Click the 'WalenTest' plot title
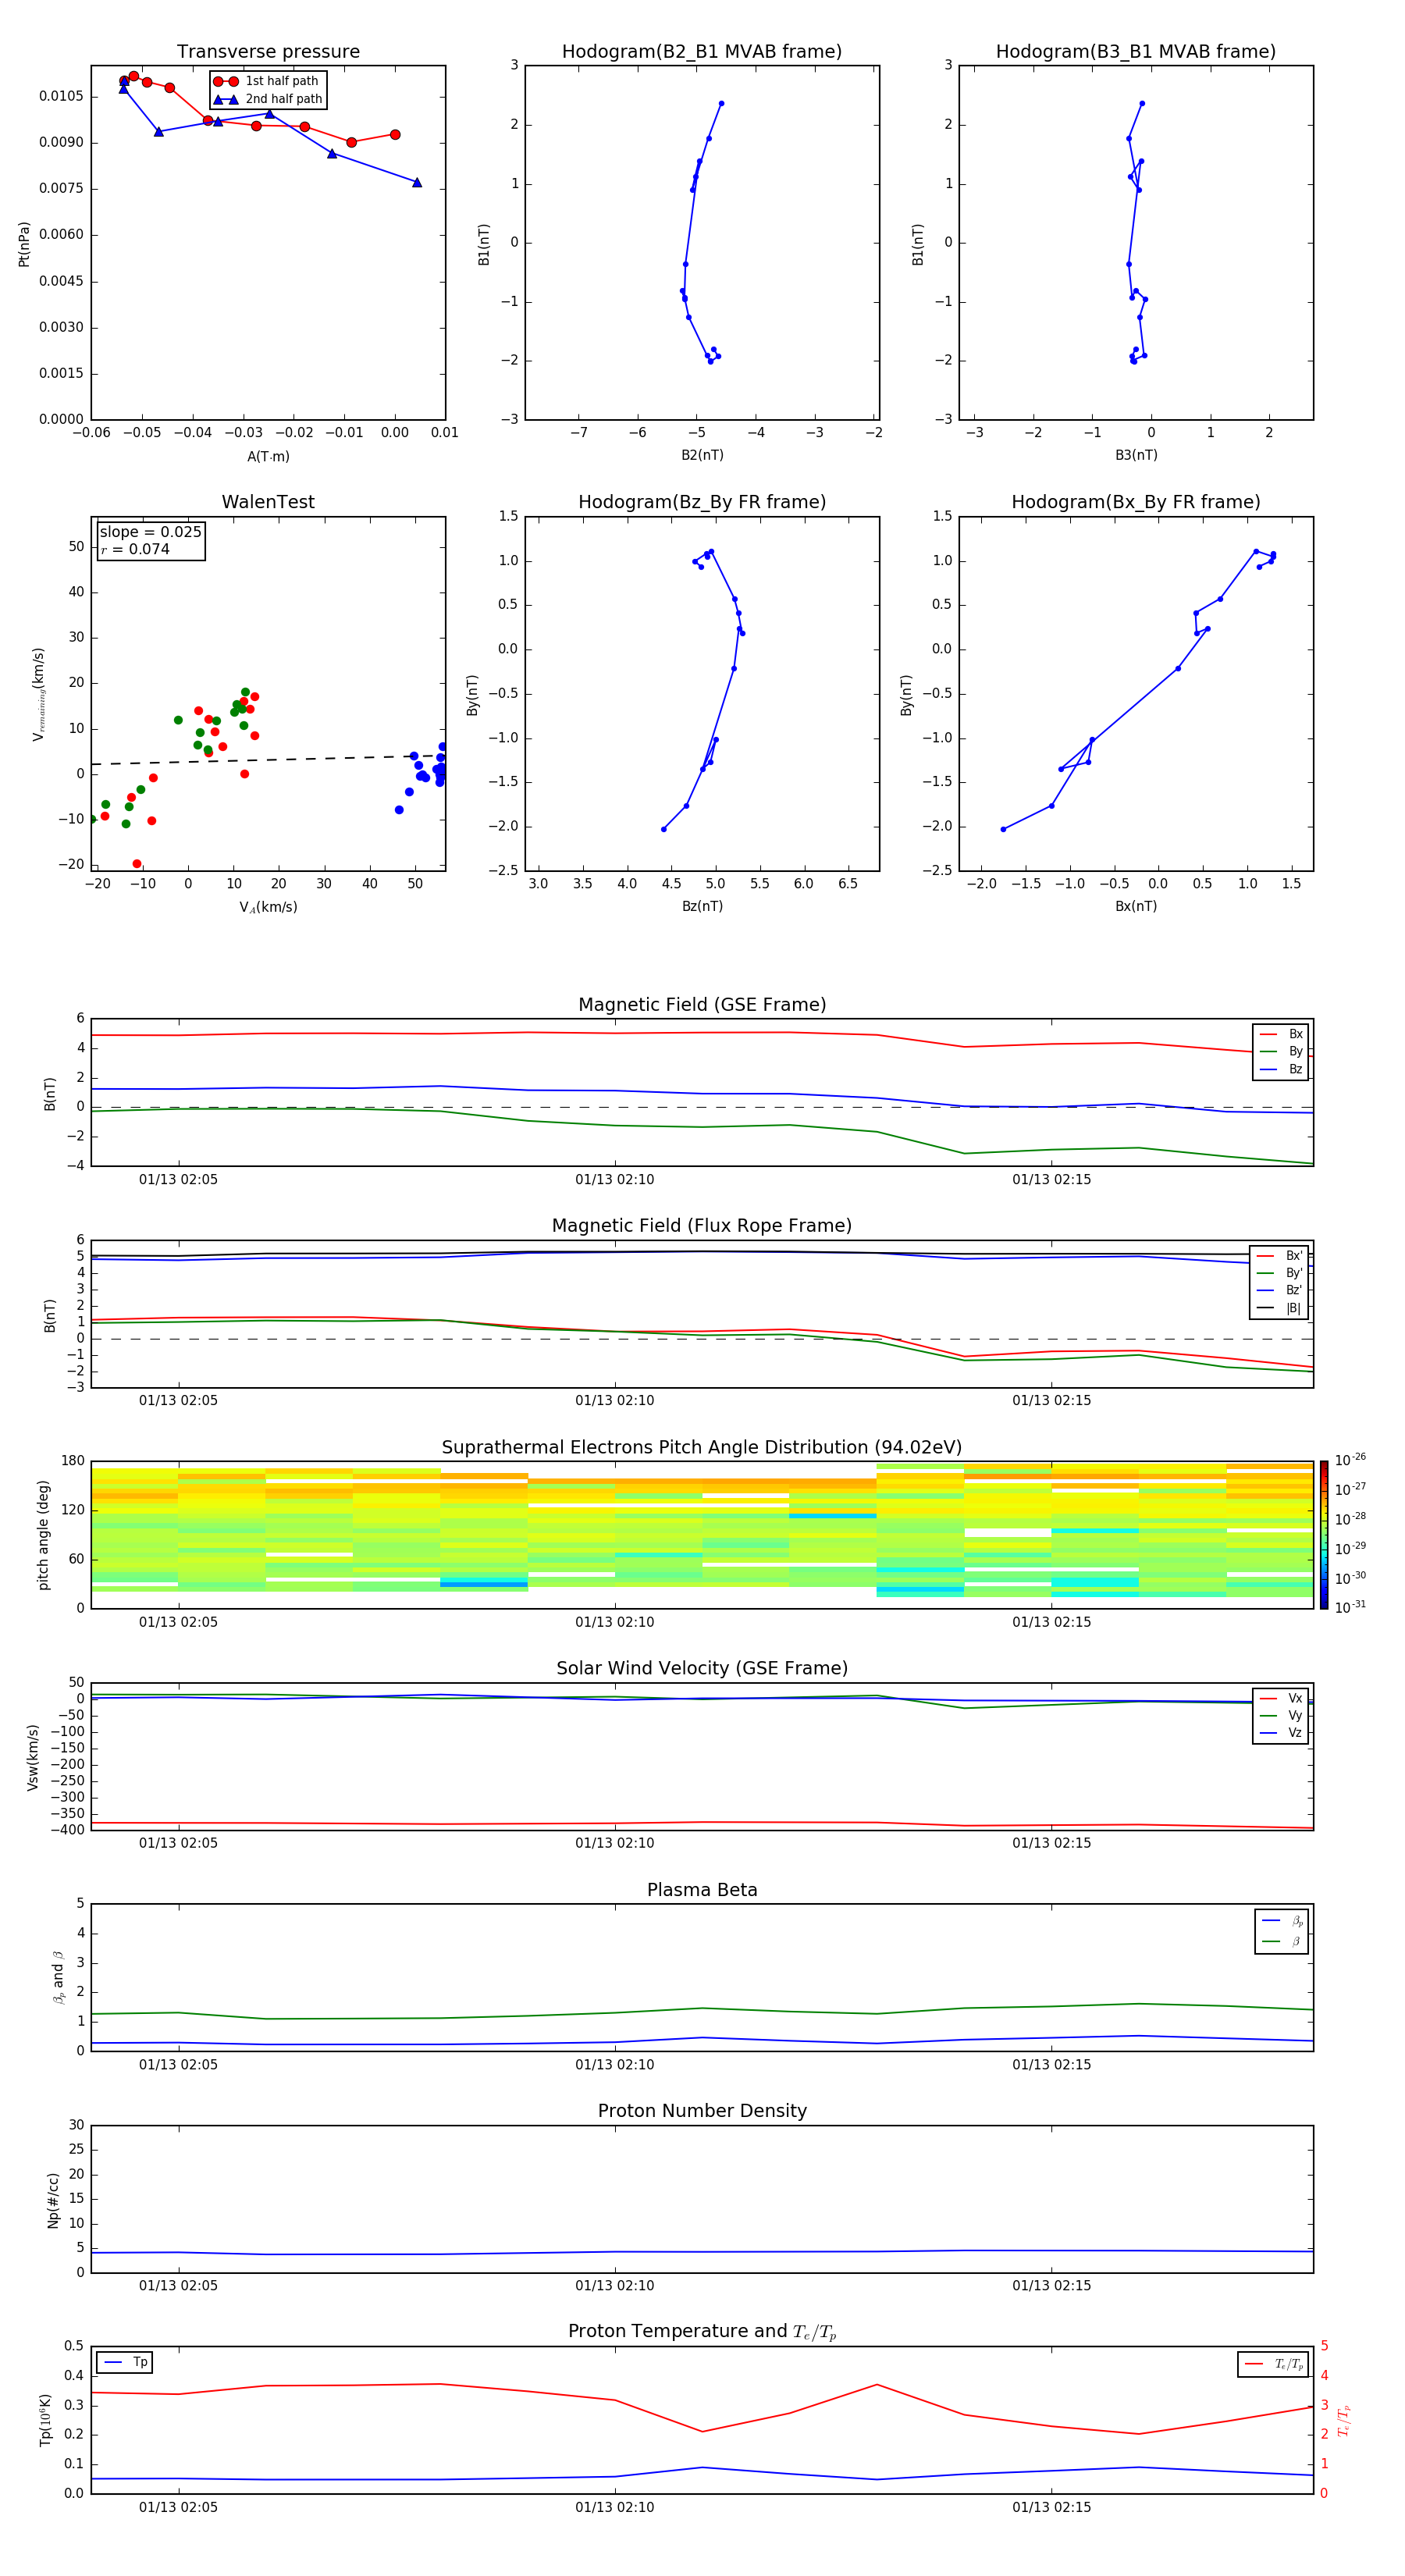Image resolution: width=1405 pixels, height=2576 pixels. click(268, 502)
